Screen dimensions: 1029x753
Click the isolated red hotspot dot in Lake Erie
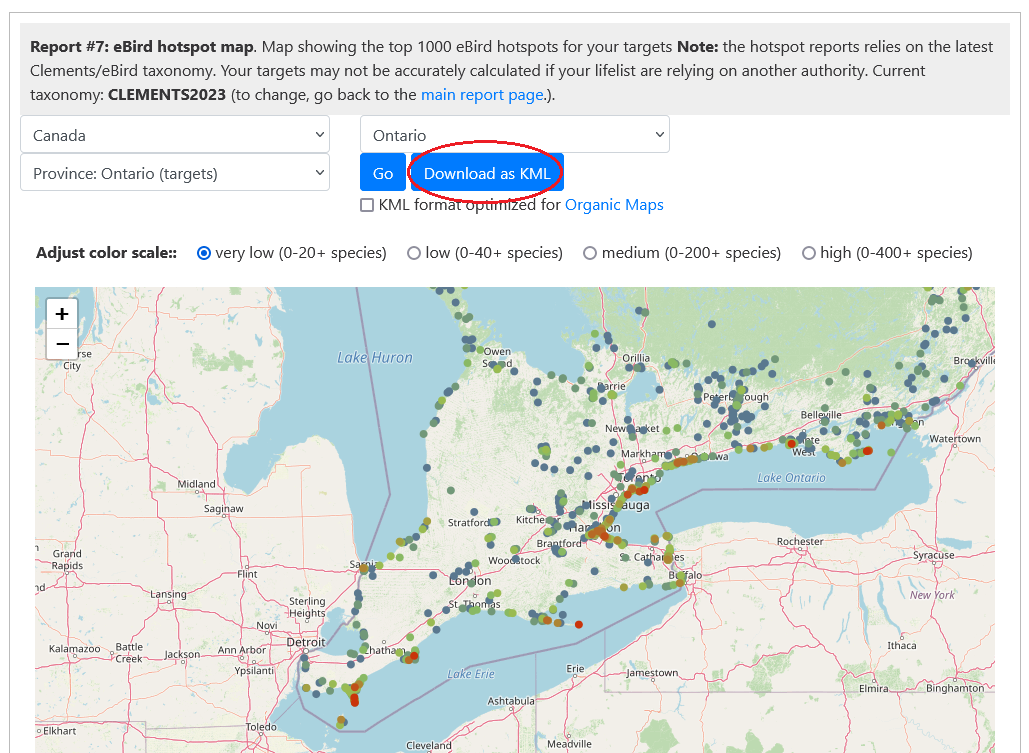tap(579, 625)
